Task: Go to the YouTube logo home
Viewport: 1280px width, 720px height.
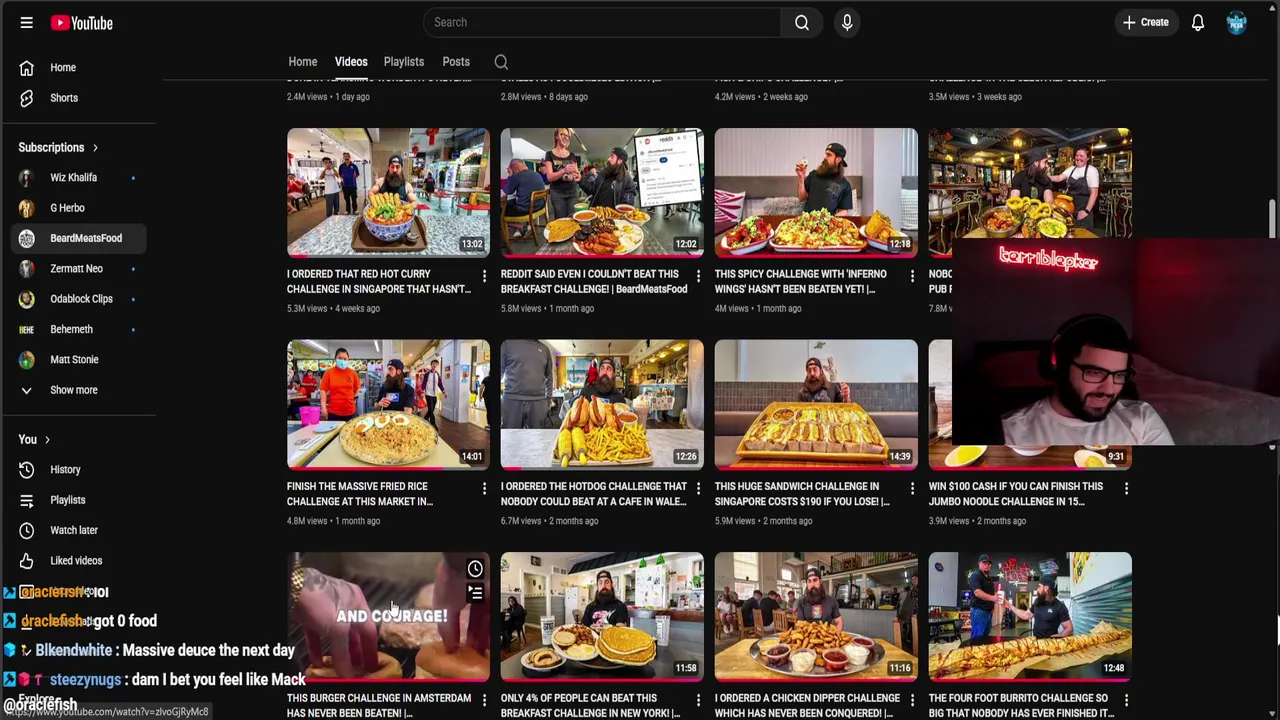Action: 81,22
